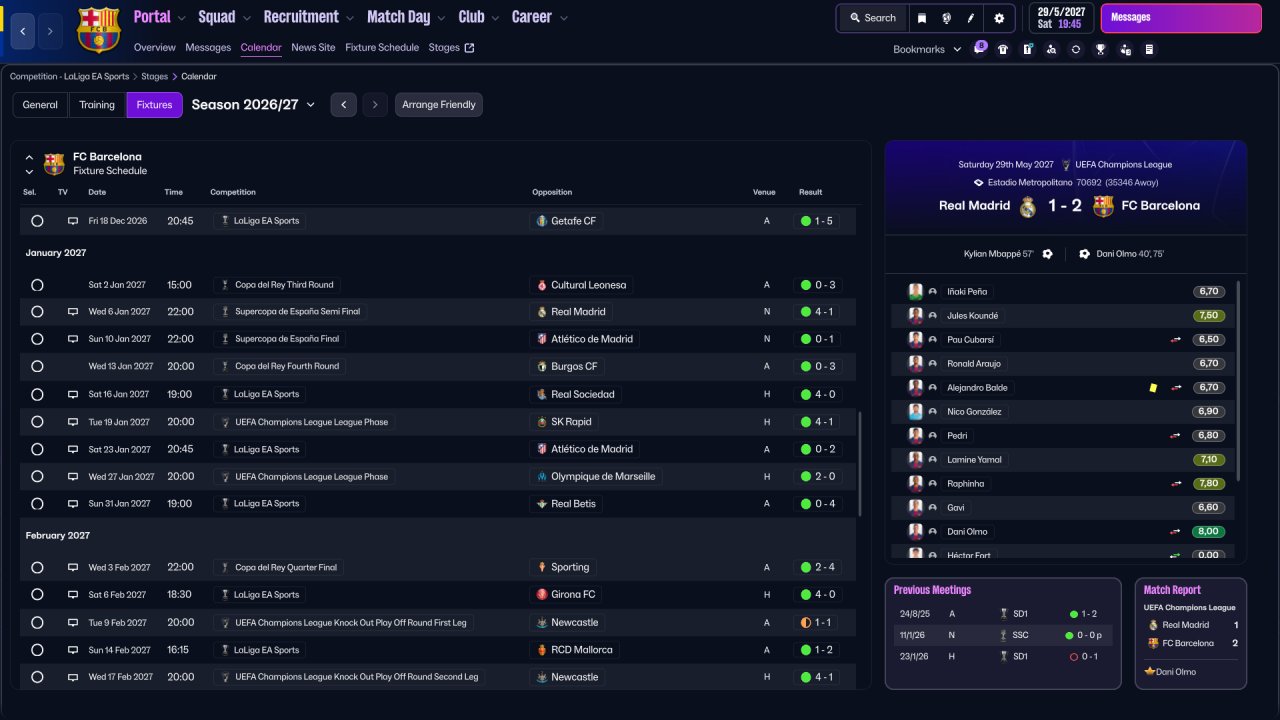Click Alejandro Balde's yellow card icon
1280x720 pixels.
pyautogui.click(x=1153, y=387)
